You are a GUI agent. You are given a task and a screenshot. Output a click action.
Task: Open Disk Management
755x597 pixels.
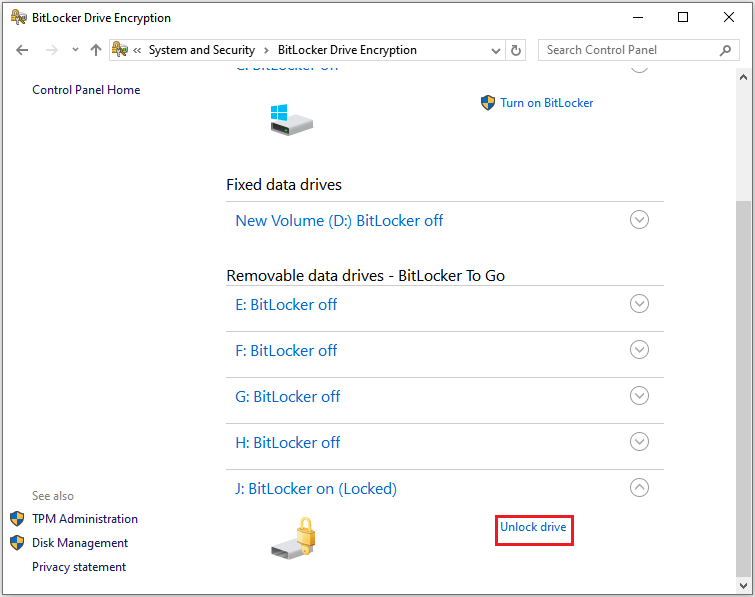[x=80, y=543]
